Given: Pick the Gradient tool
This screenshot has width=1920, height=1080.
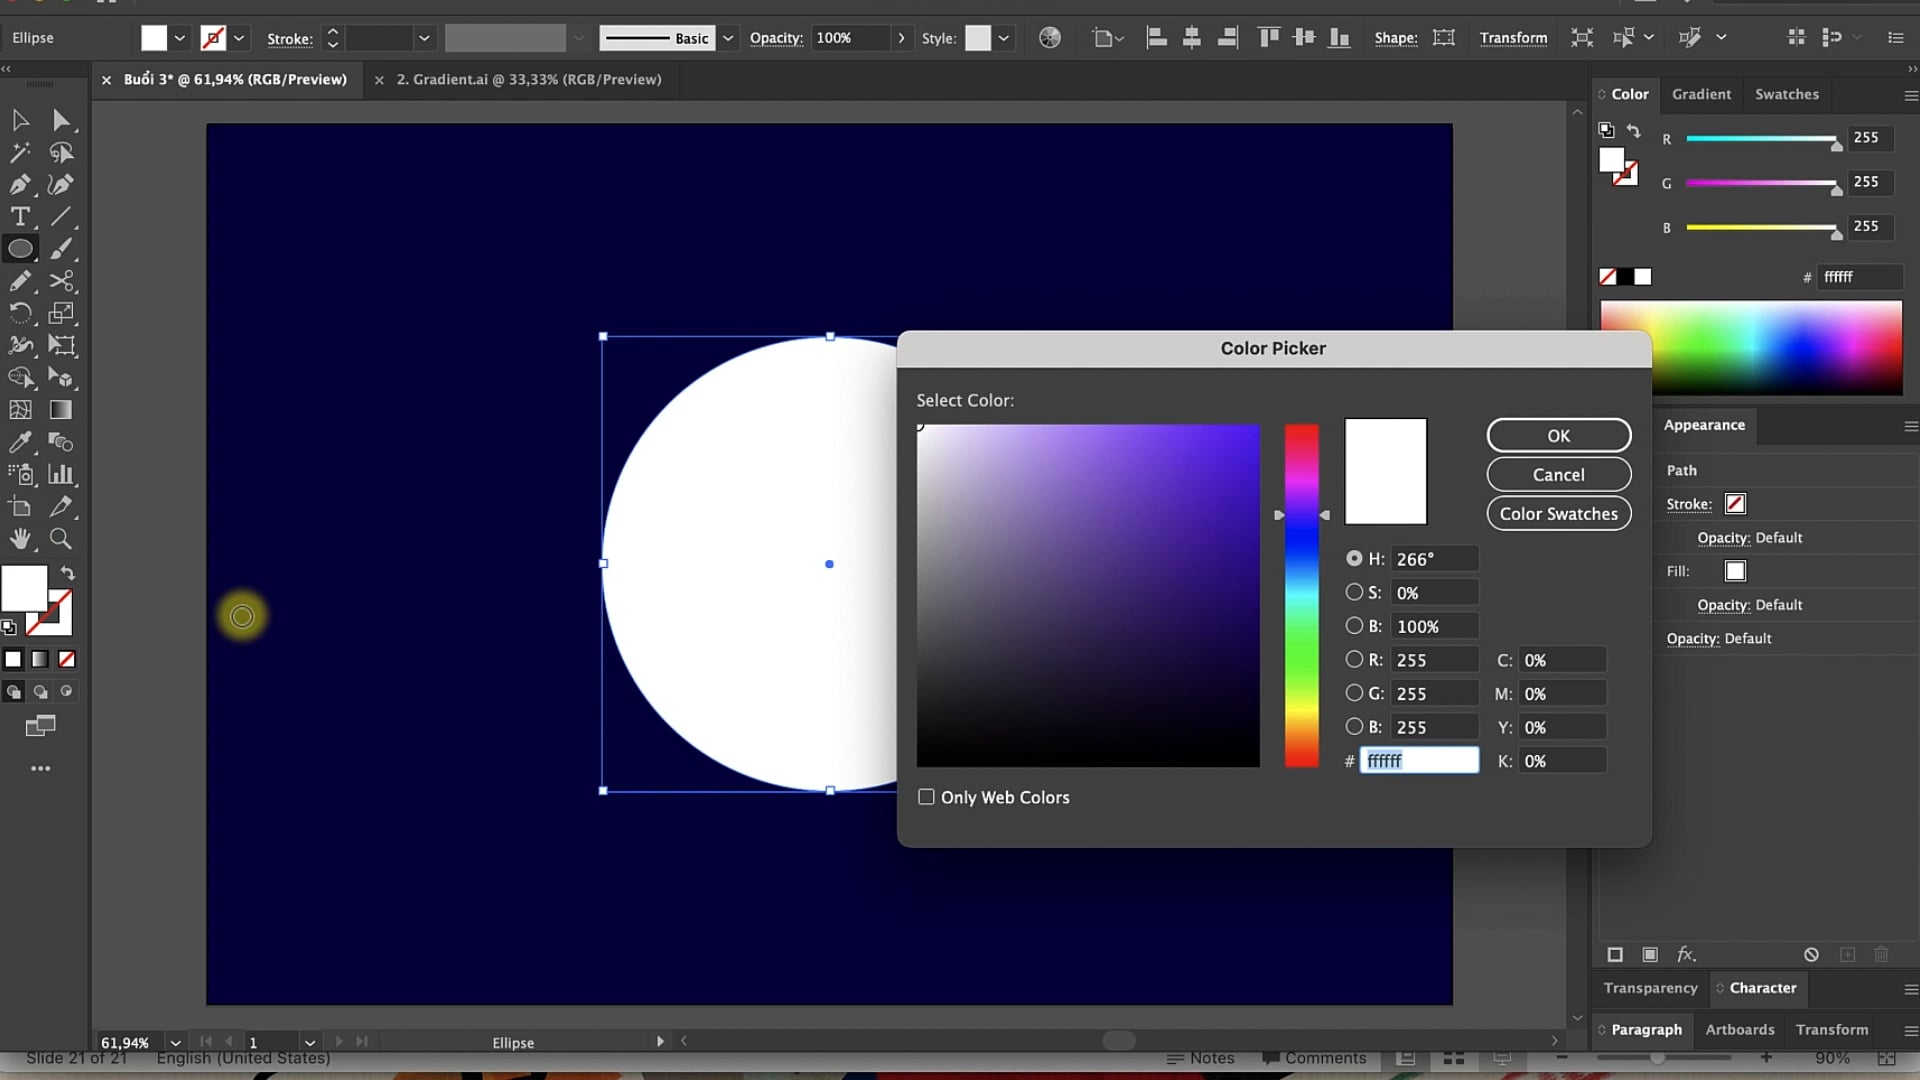Looking at the screenshot, I should tap(61, 410).
